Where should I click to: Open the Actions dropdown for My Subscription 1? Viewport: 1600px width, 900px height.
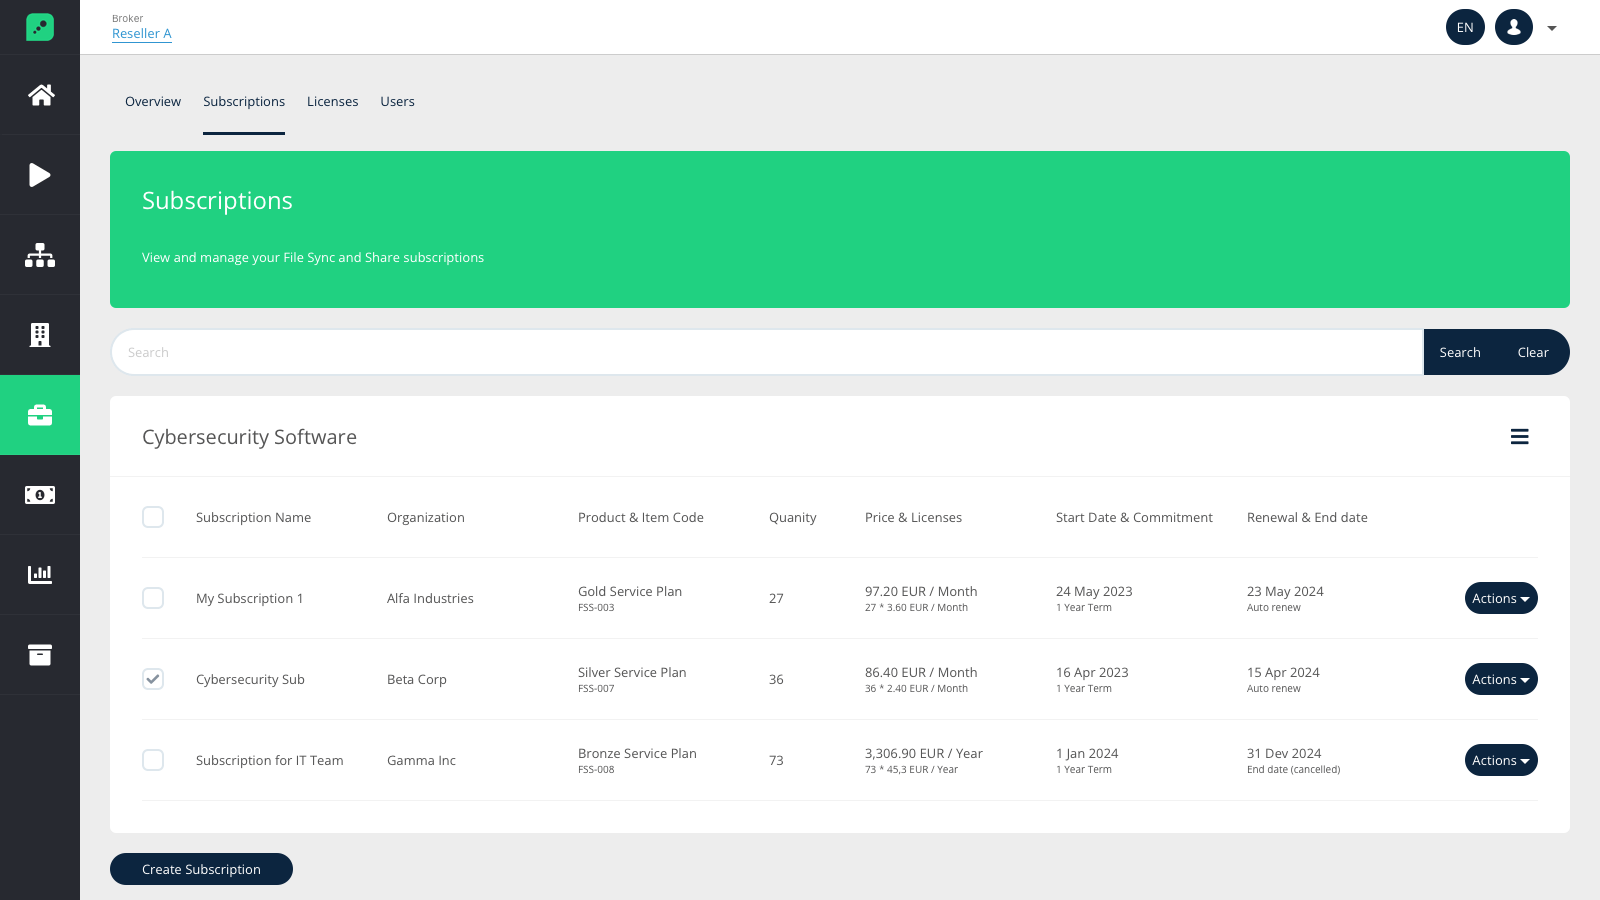(x=1501, y=598)
